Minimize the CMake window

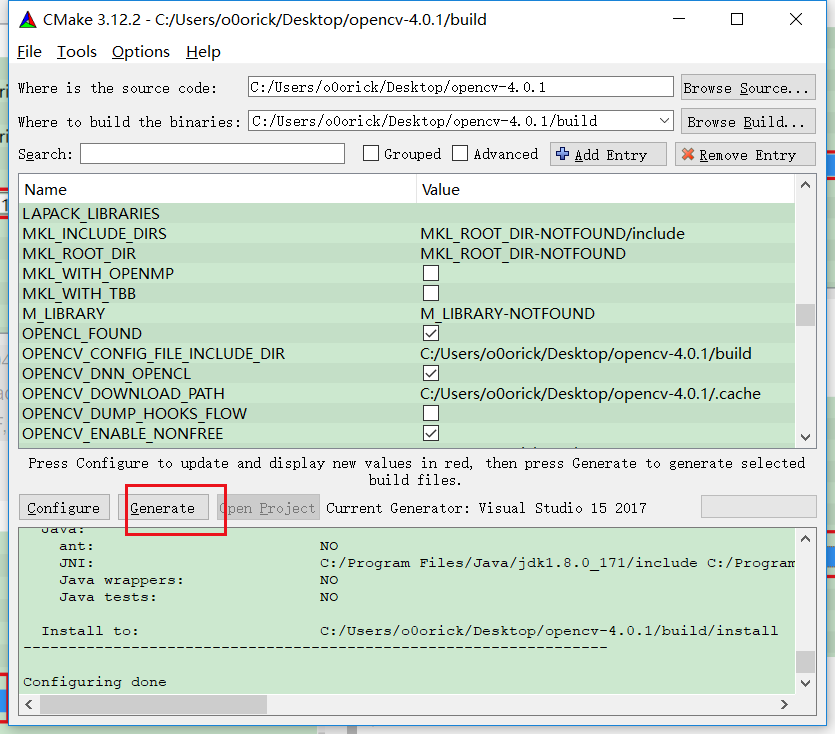click(679, 19)
